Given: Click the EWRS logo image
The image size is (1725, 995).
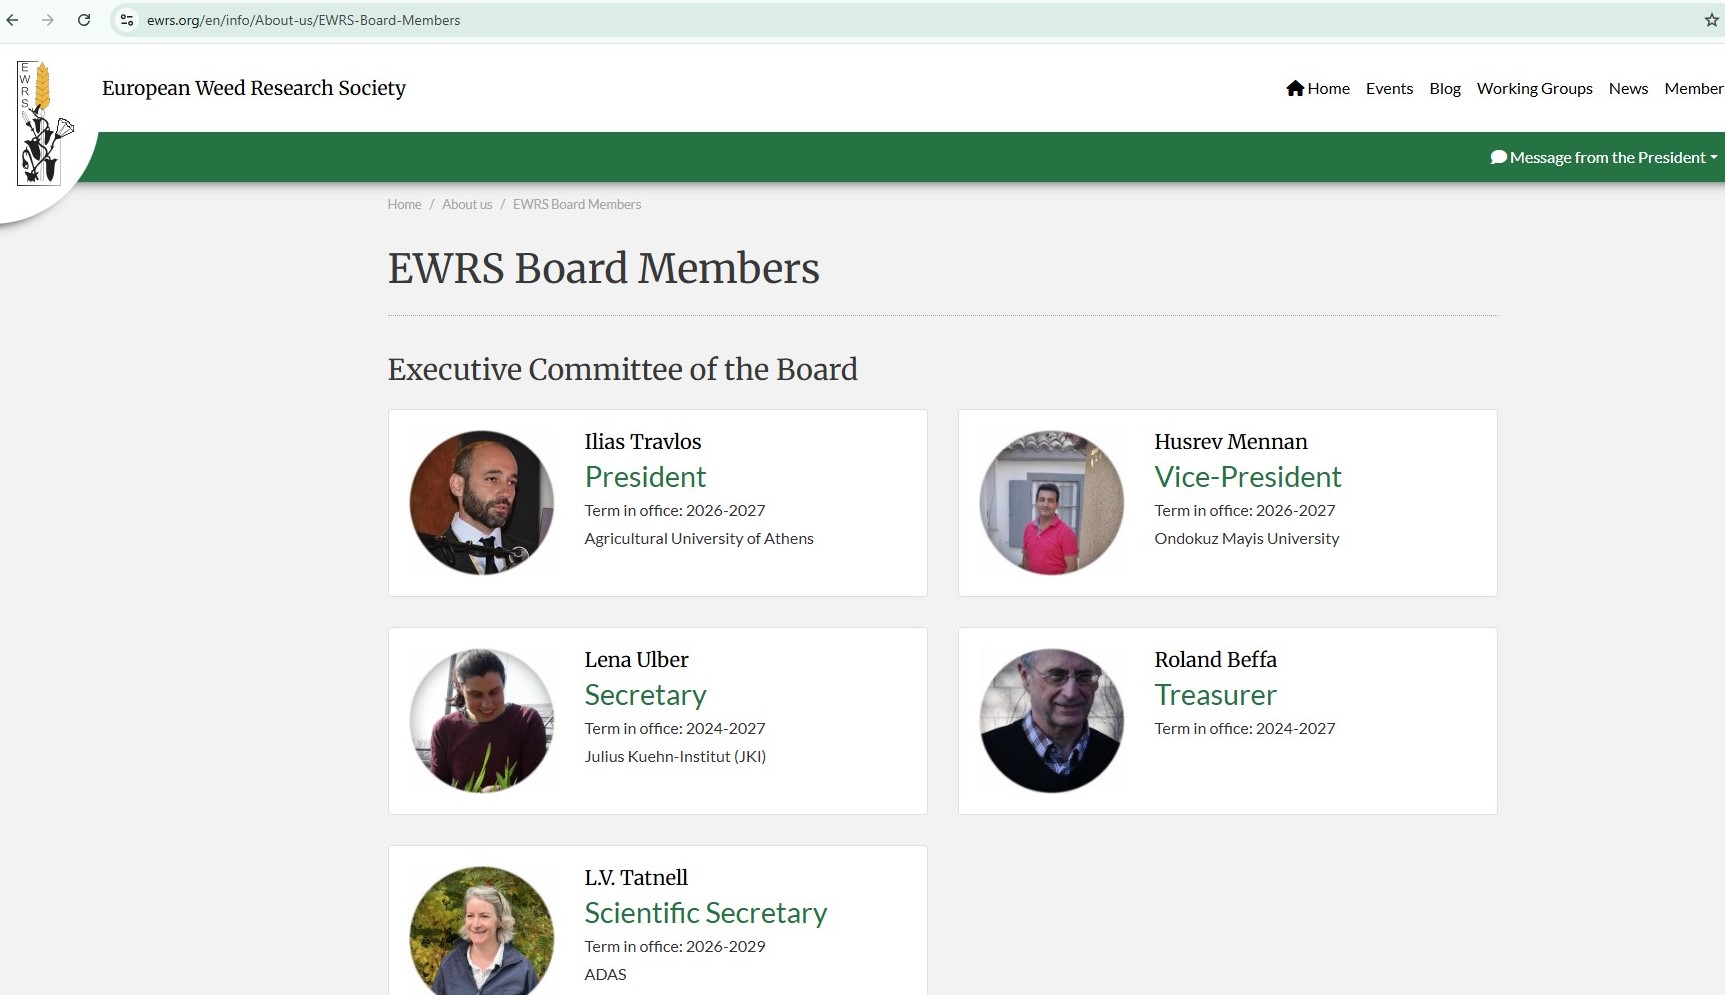Looking at the screenshot, I should [40, 123].
